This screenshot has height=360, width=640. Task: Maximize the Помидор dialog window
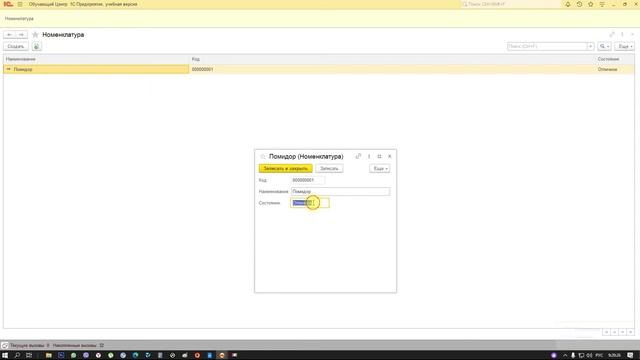pyautogui.click(x=379, y=156)
